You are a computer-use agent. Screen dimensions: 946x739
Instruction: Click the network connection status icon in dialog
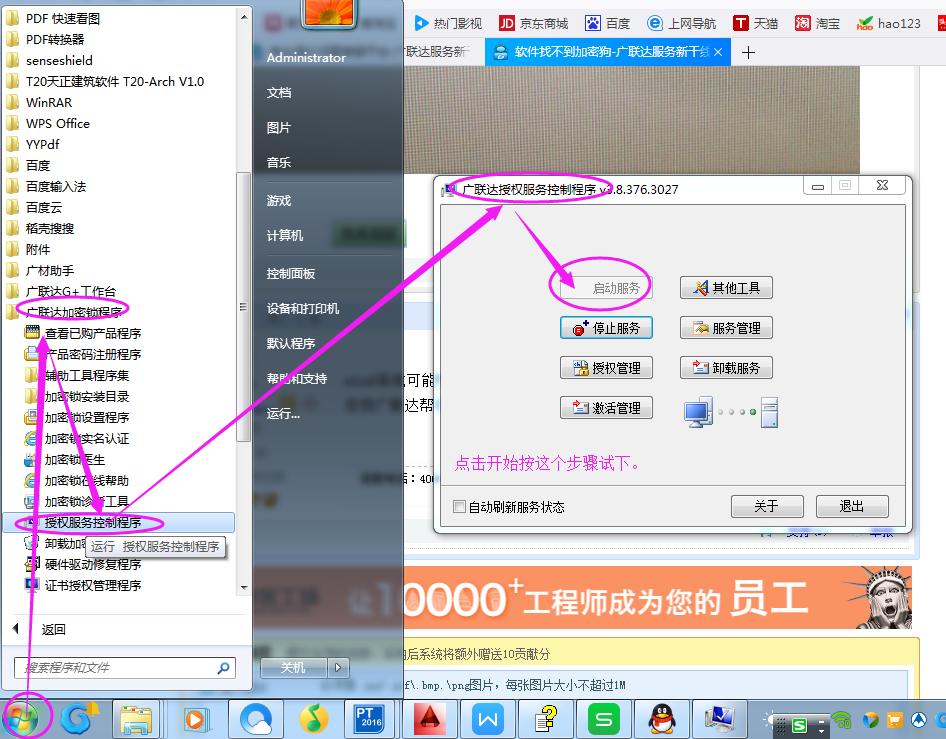coord(731,413)
